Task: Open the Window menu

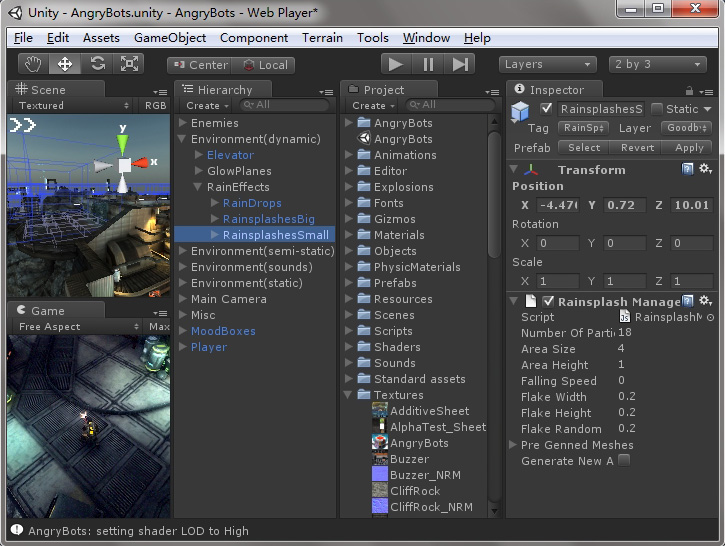Action: click(x=426, y=38)
